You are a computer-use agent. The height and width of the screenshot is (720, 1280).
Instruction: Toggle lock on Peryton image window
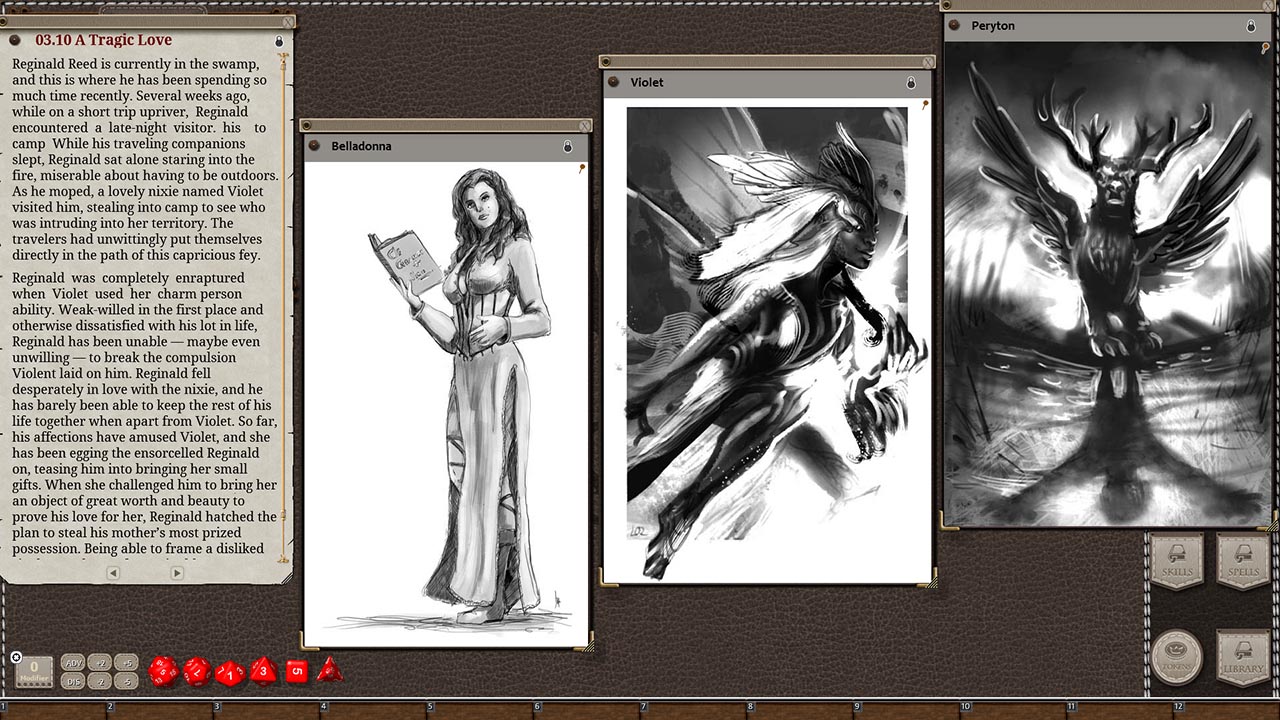click(x=1251, y=26)
